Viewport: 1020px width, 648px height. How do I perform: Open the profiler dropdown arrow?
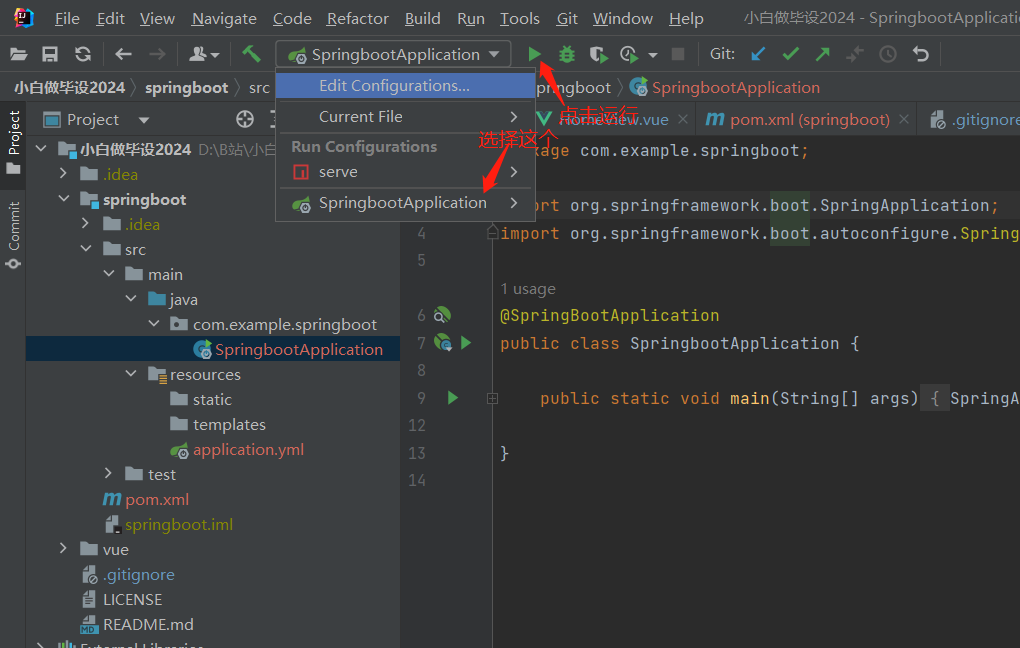[652, 55]
